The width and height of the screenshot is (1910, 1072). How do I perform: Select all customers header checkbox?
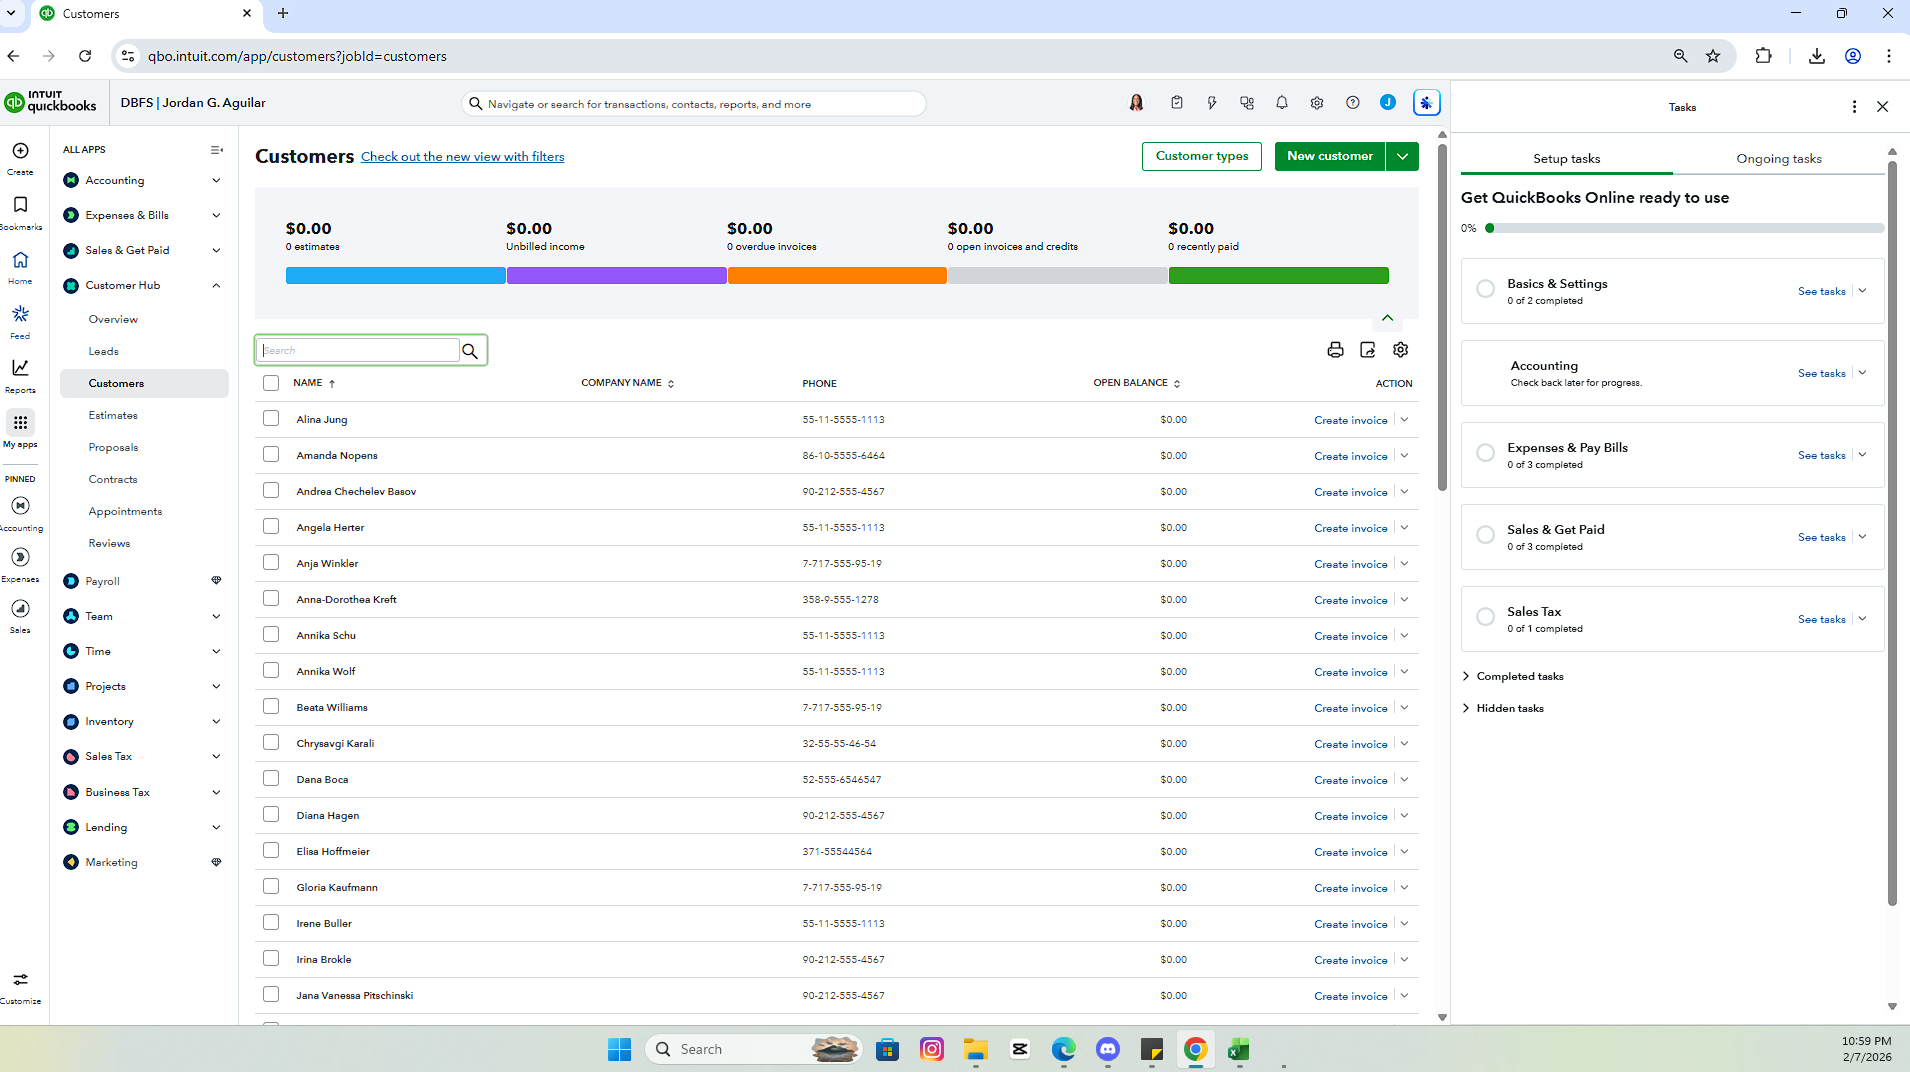[271, 383]
